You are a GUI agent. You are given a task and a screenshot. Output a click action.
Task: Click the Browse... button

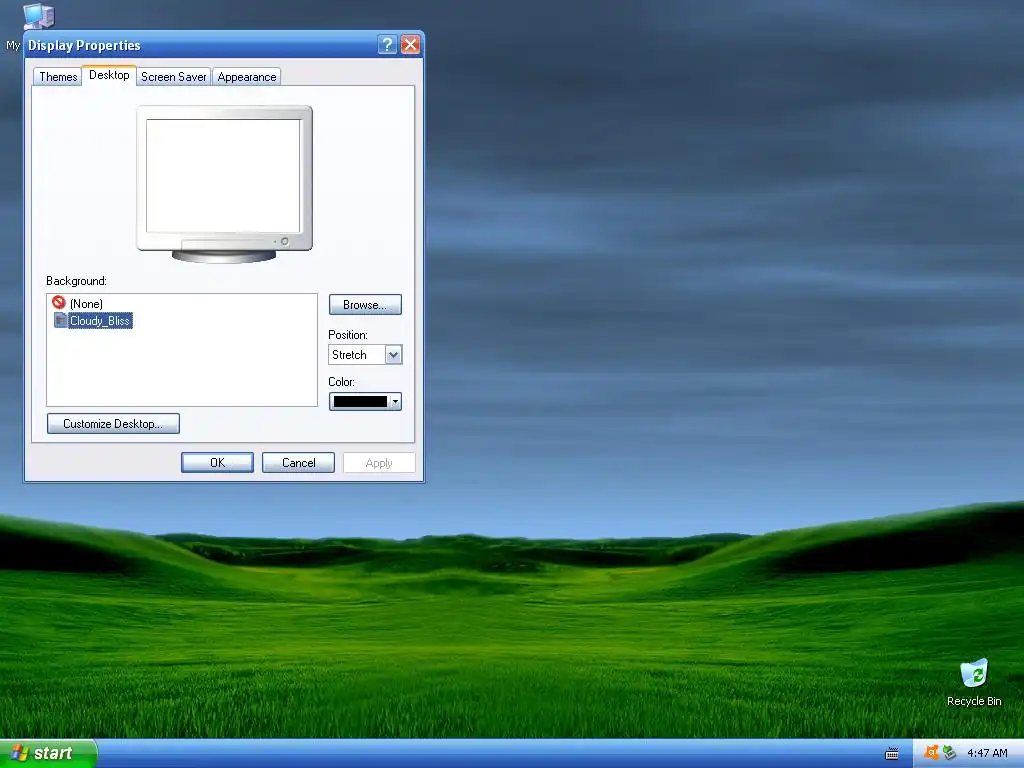tap(365, 304)
